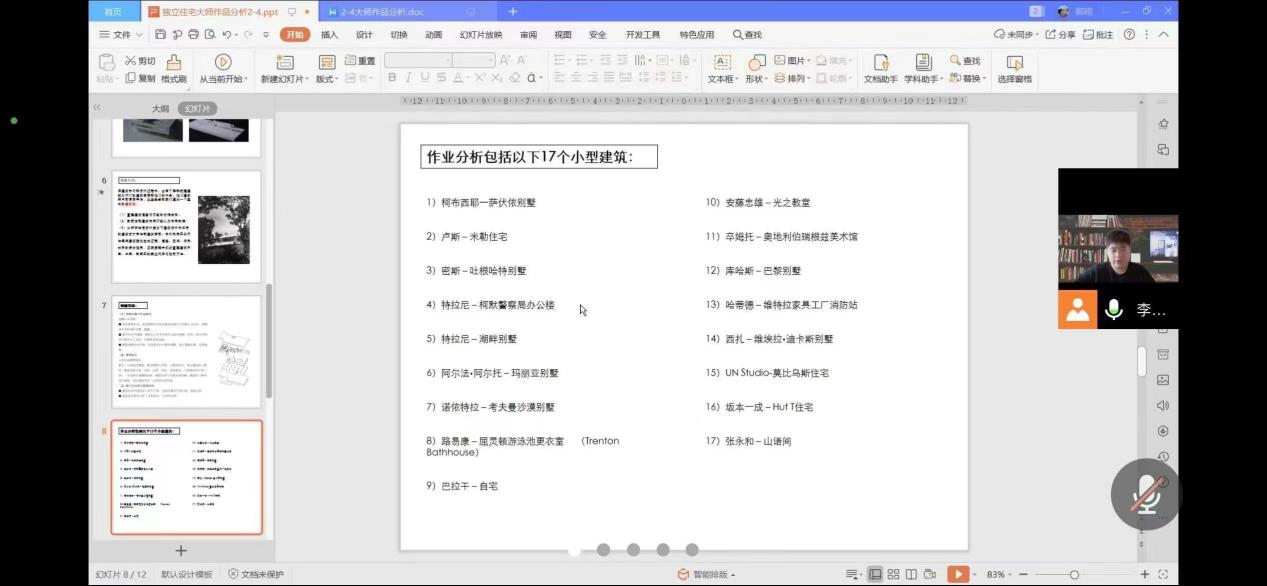The image size is (1267, 586).
Task: Click the 新建幻灯片 new slide icon
Action: pos(284,62)
